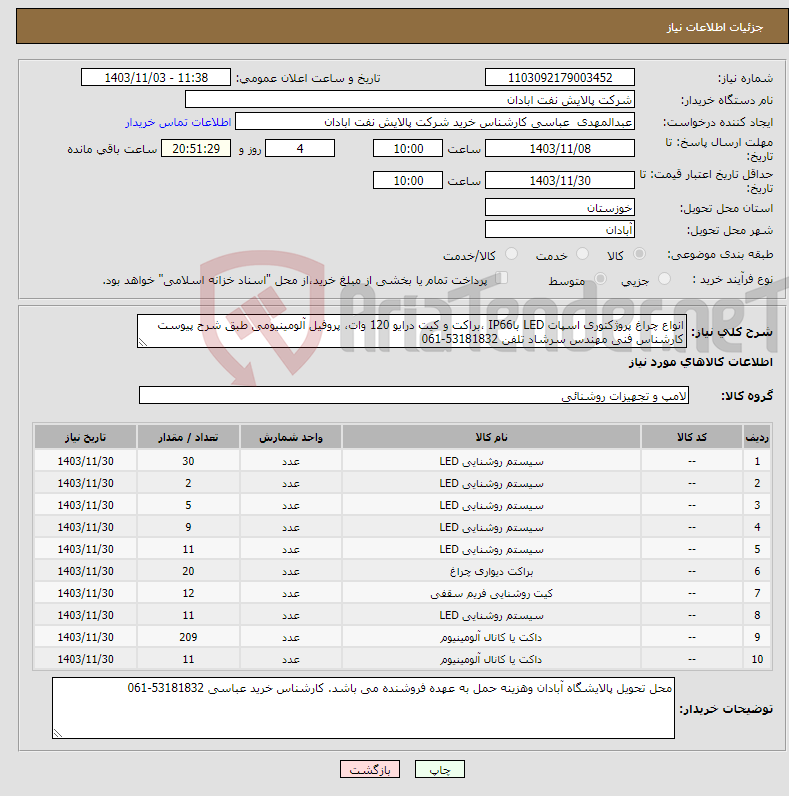Click سیستم روشنایی LED in row 5

pos(491,549)
